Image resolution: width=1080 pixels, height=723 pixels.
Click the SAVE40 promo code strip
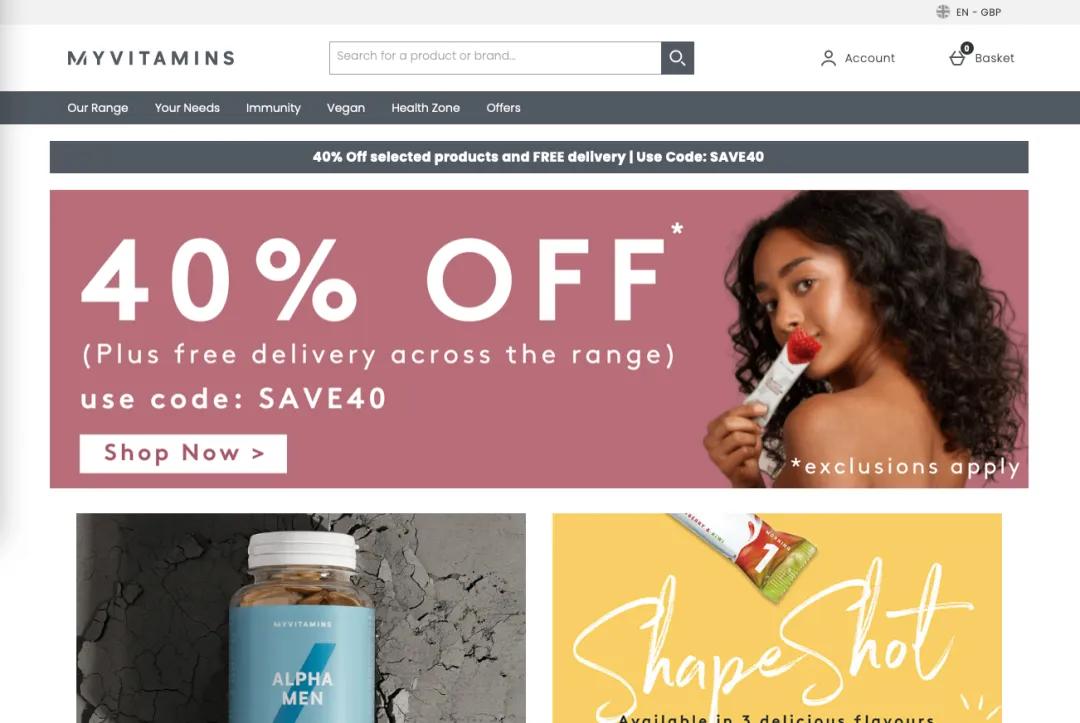[539, 157]
